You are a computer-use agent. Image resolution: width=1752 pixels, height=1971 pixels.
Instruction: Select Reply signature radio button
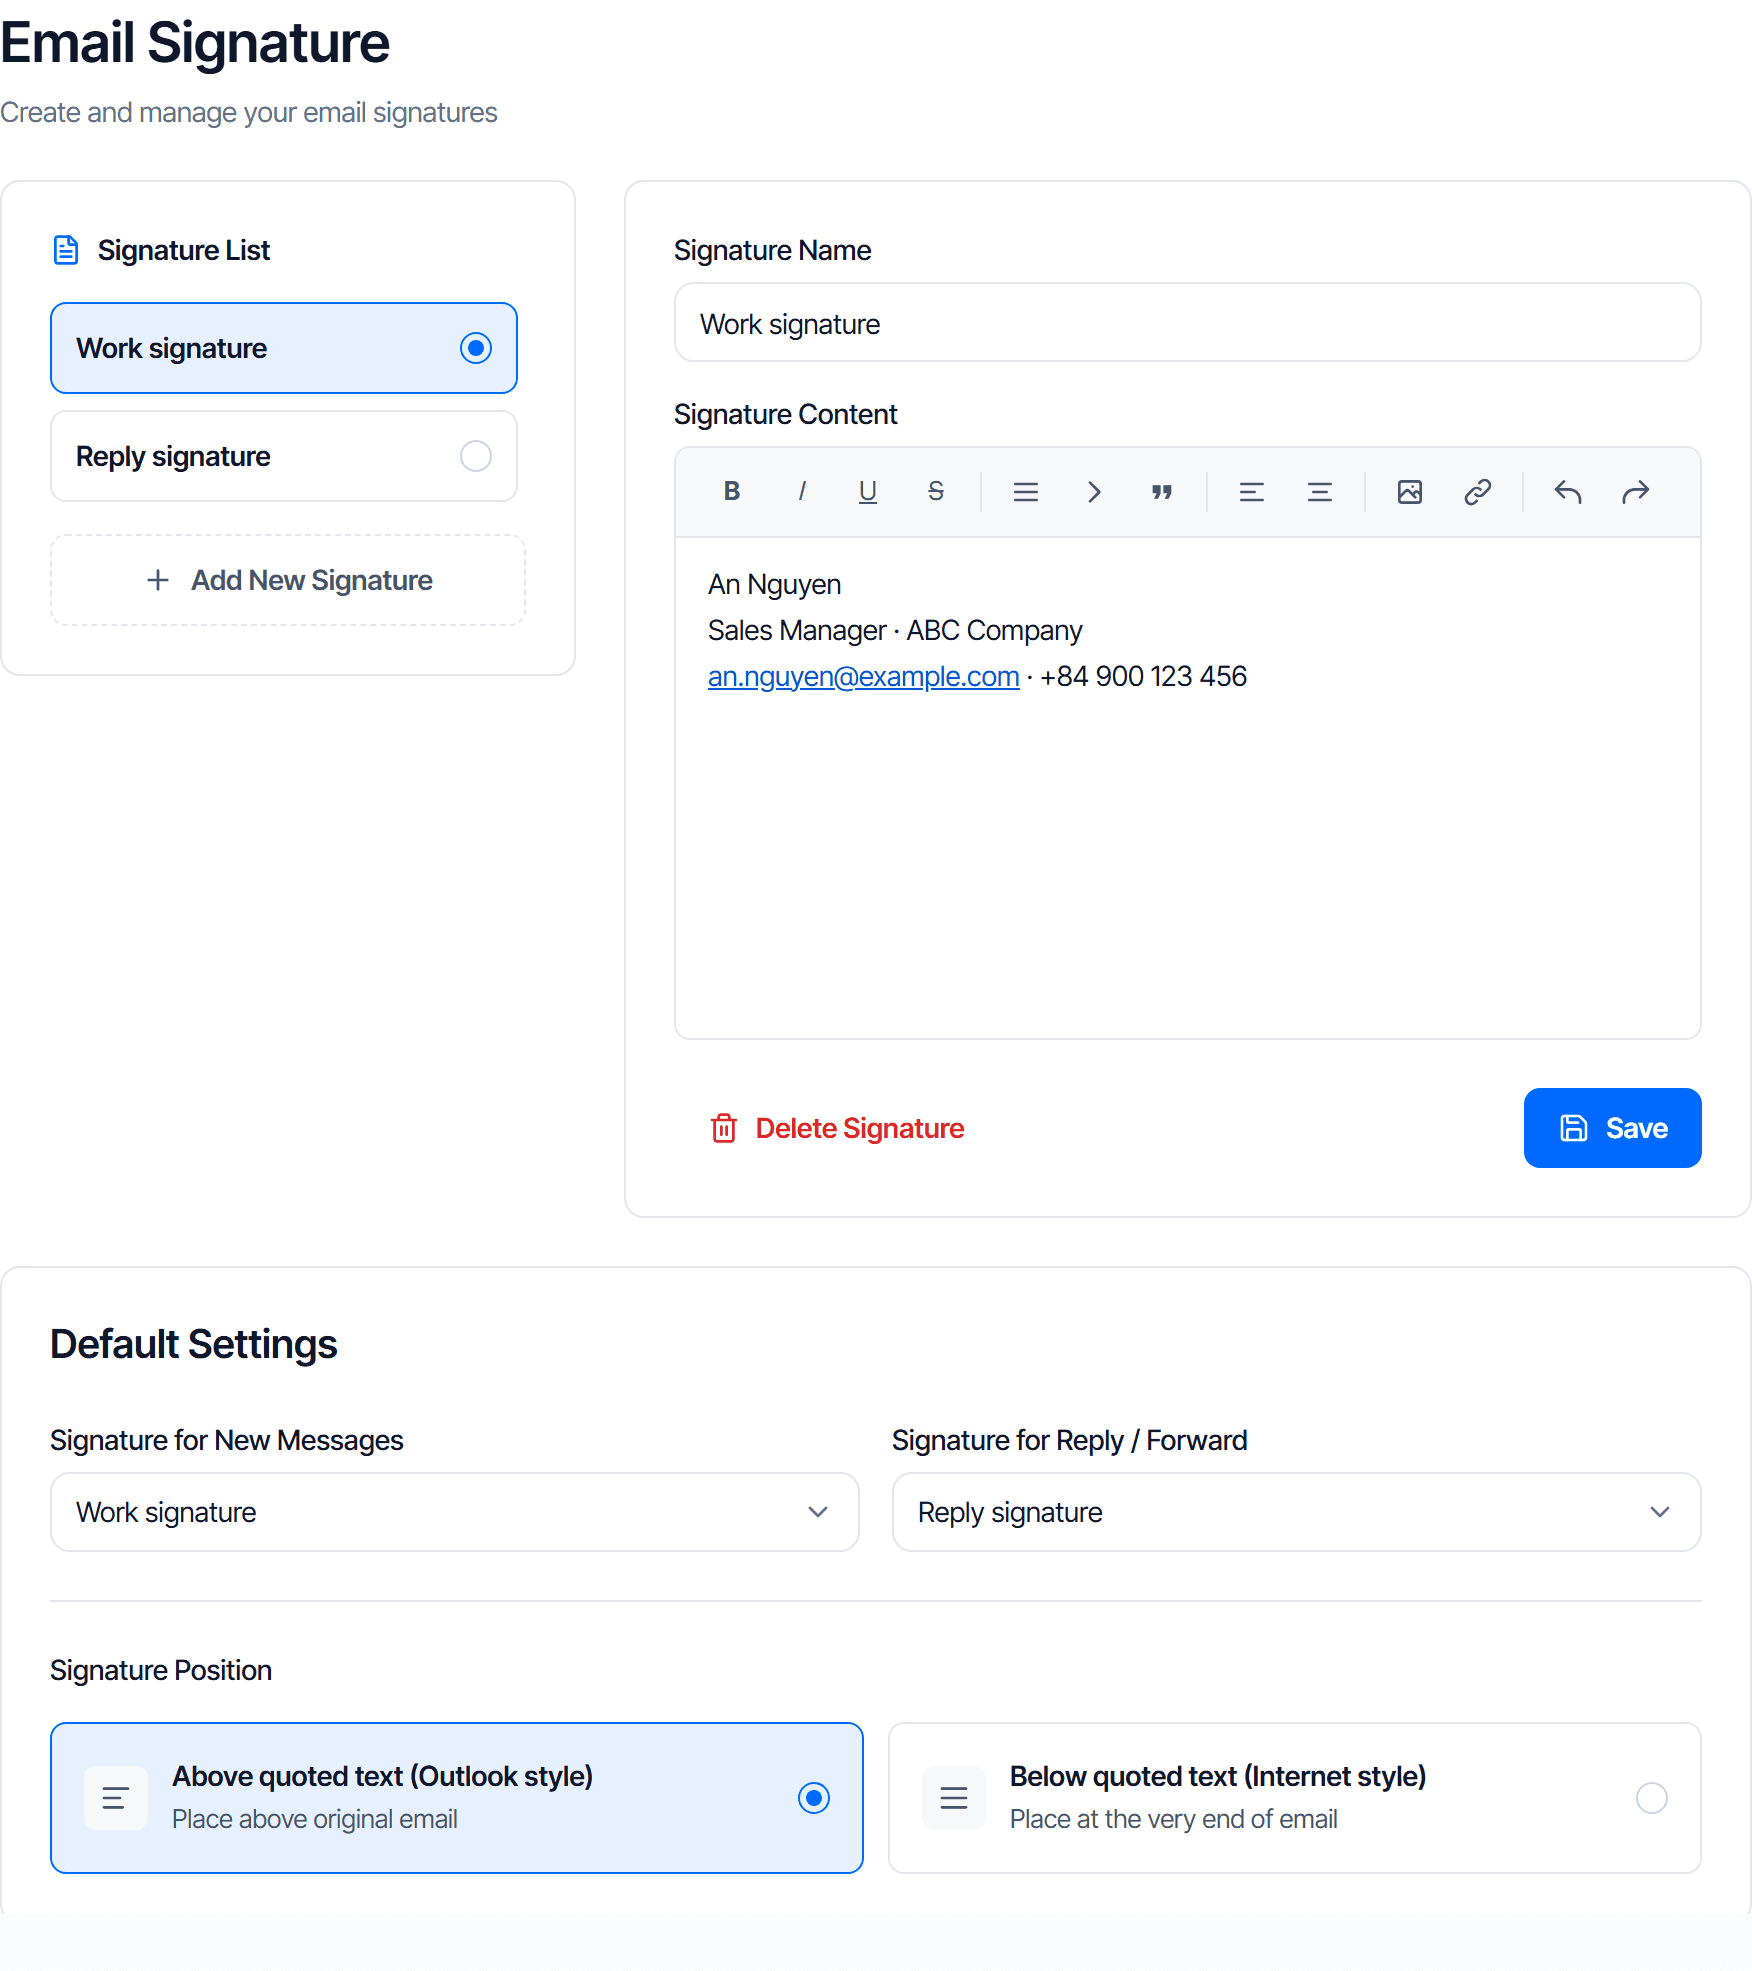(476, 456)
